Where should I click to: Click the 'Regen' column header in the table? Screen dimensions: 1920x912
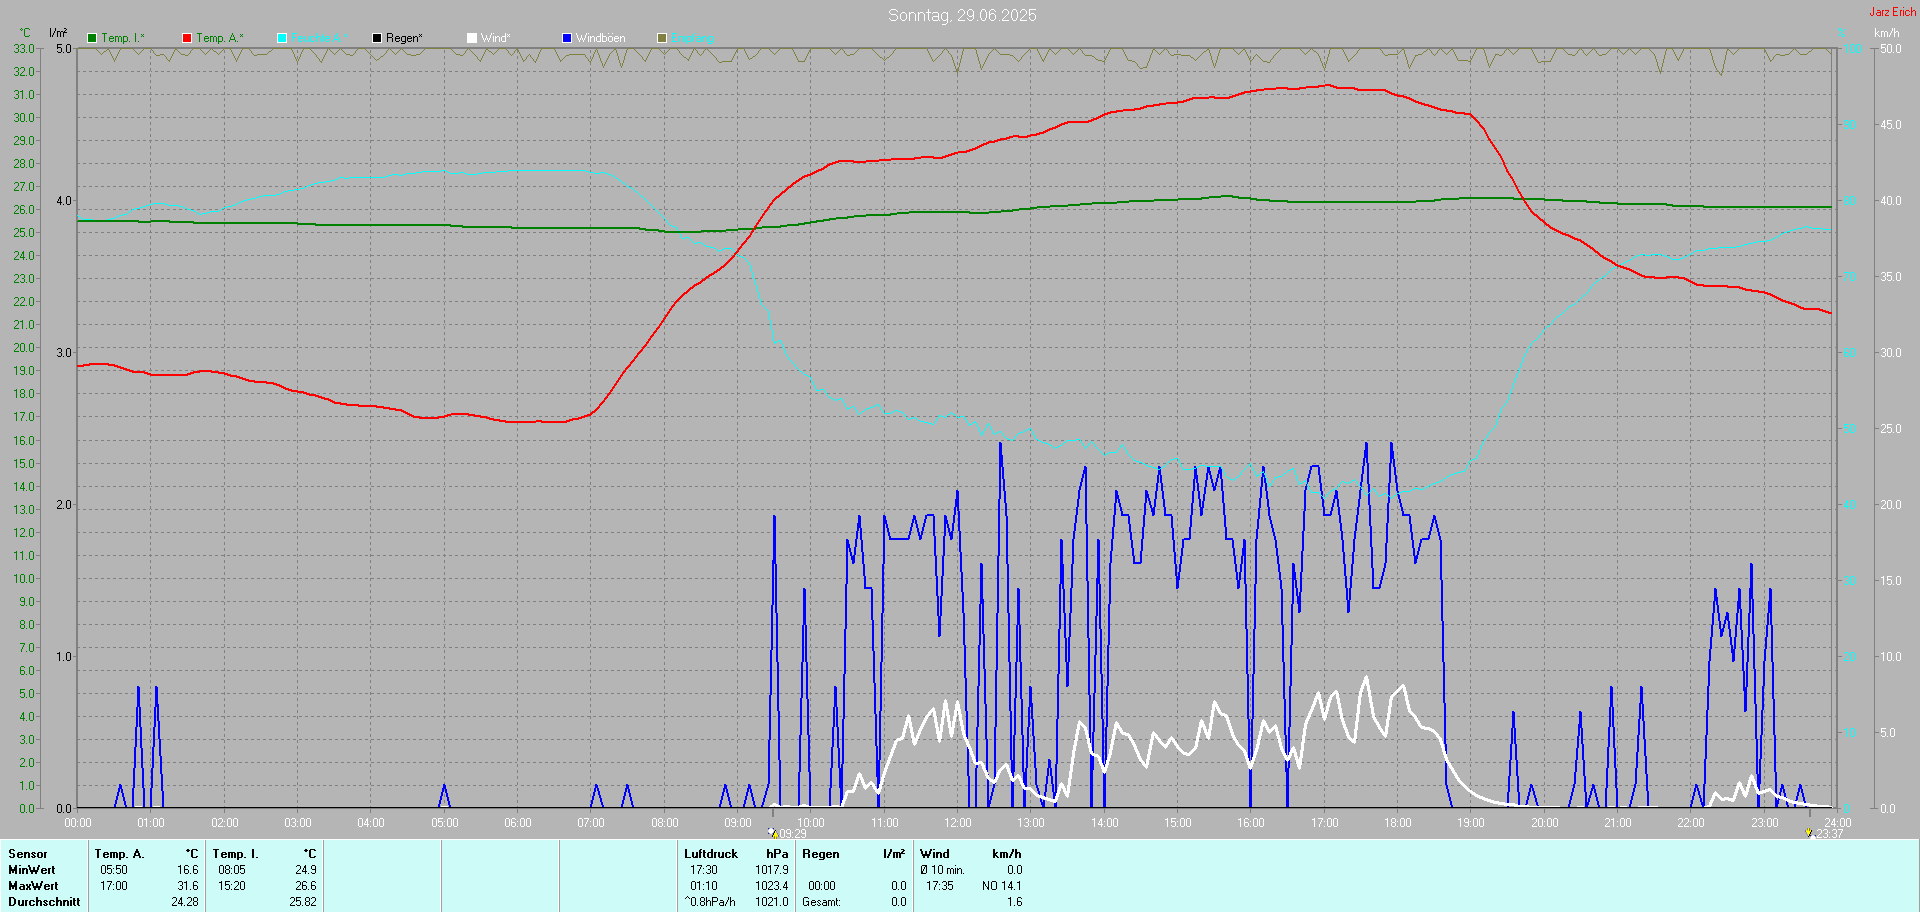(x=821, y=854)
